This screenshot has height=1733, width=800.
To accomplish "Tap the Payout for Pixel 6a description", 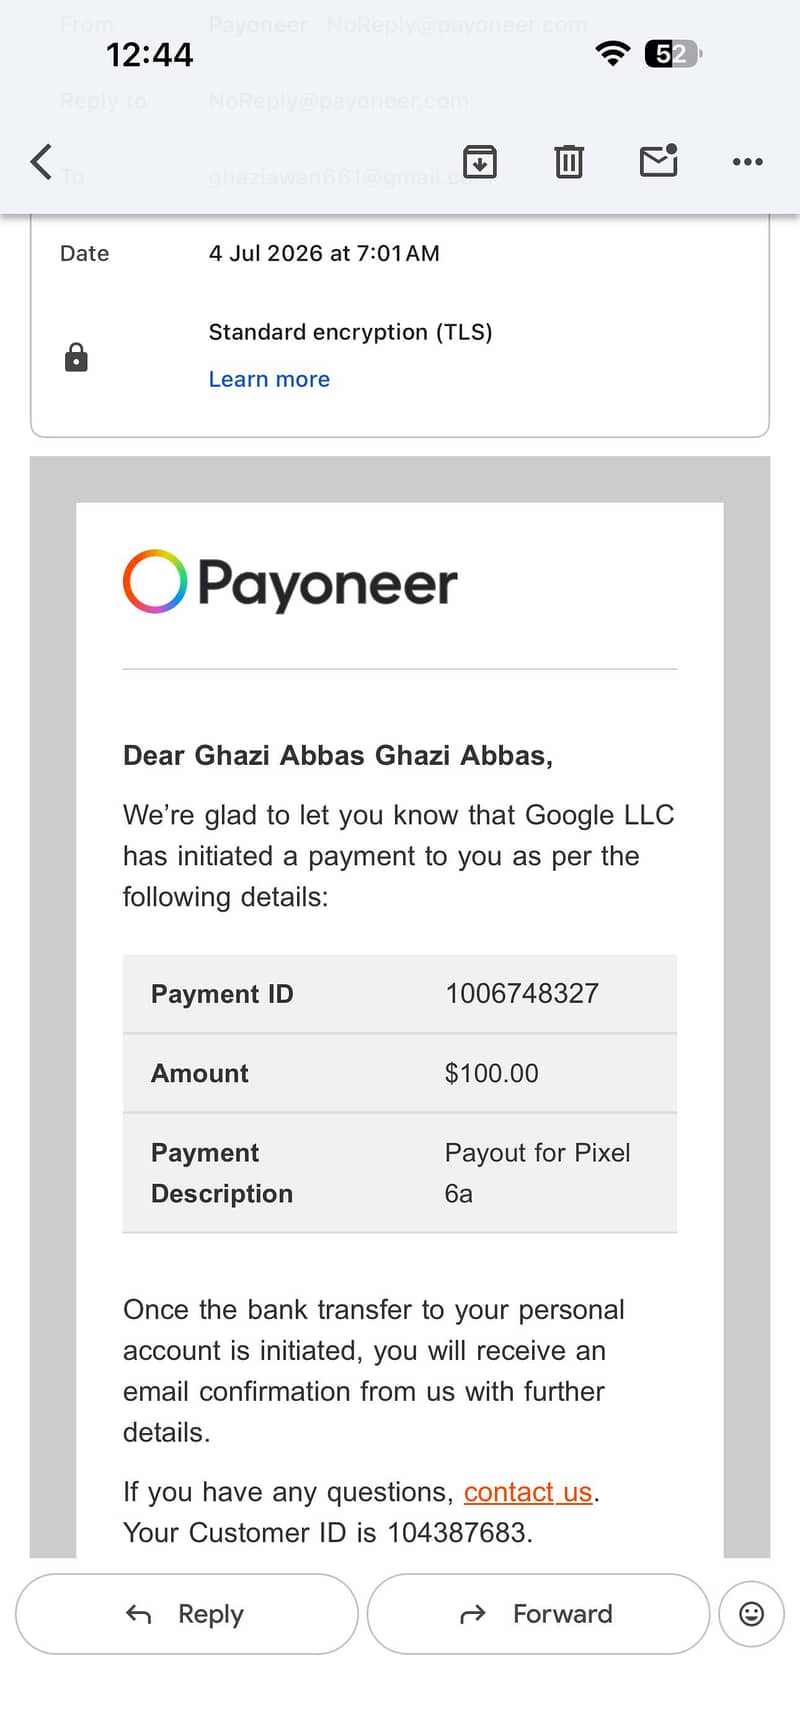I will (537, 1173).
